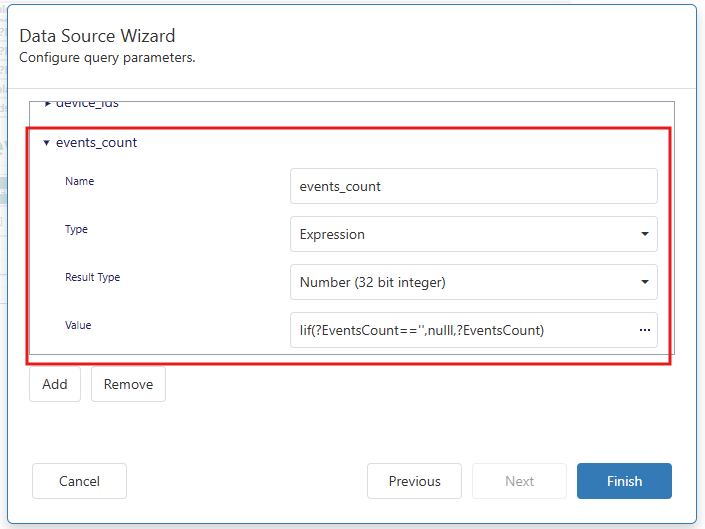Click the Configure query parameters subtitle
Image resolution: width=705 pixels, height=529 pixels.
[107, 58]
